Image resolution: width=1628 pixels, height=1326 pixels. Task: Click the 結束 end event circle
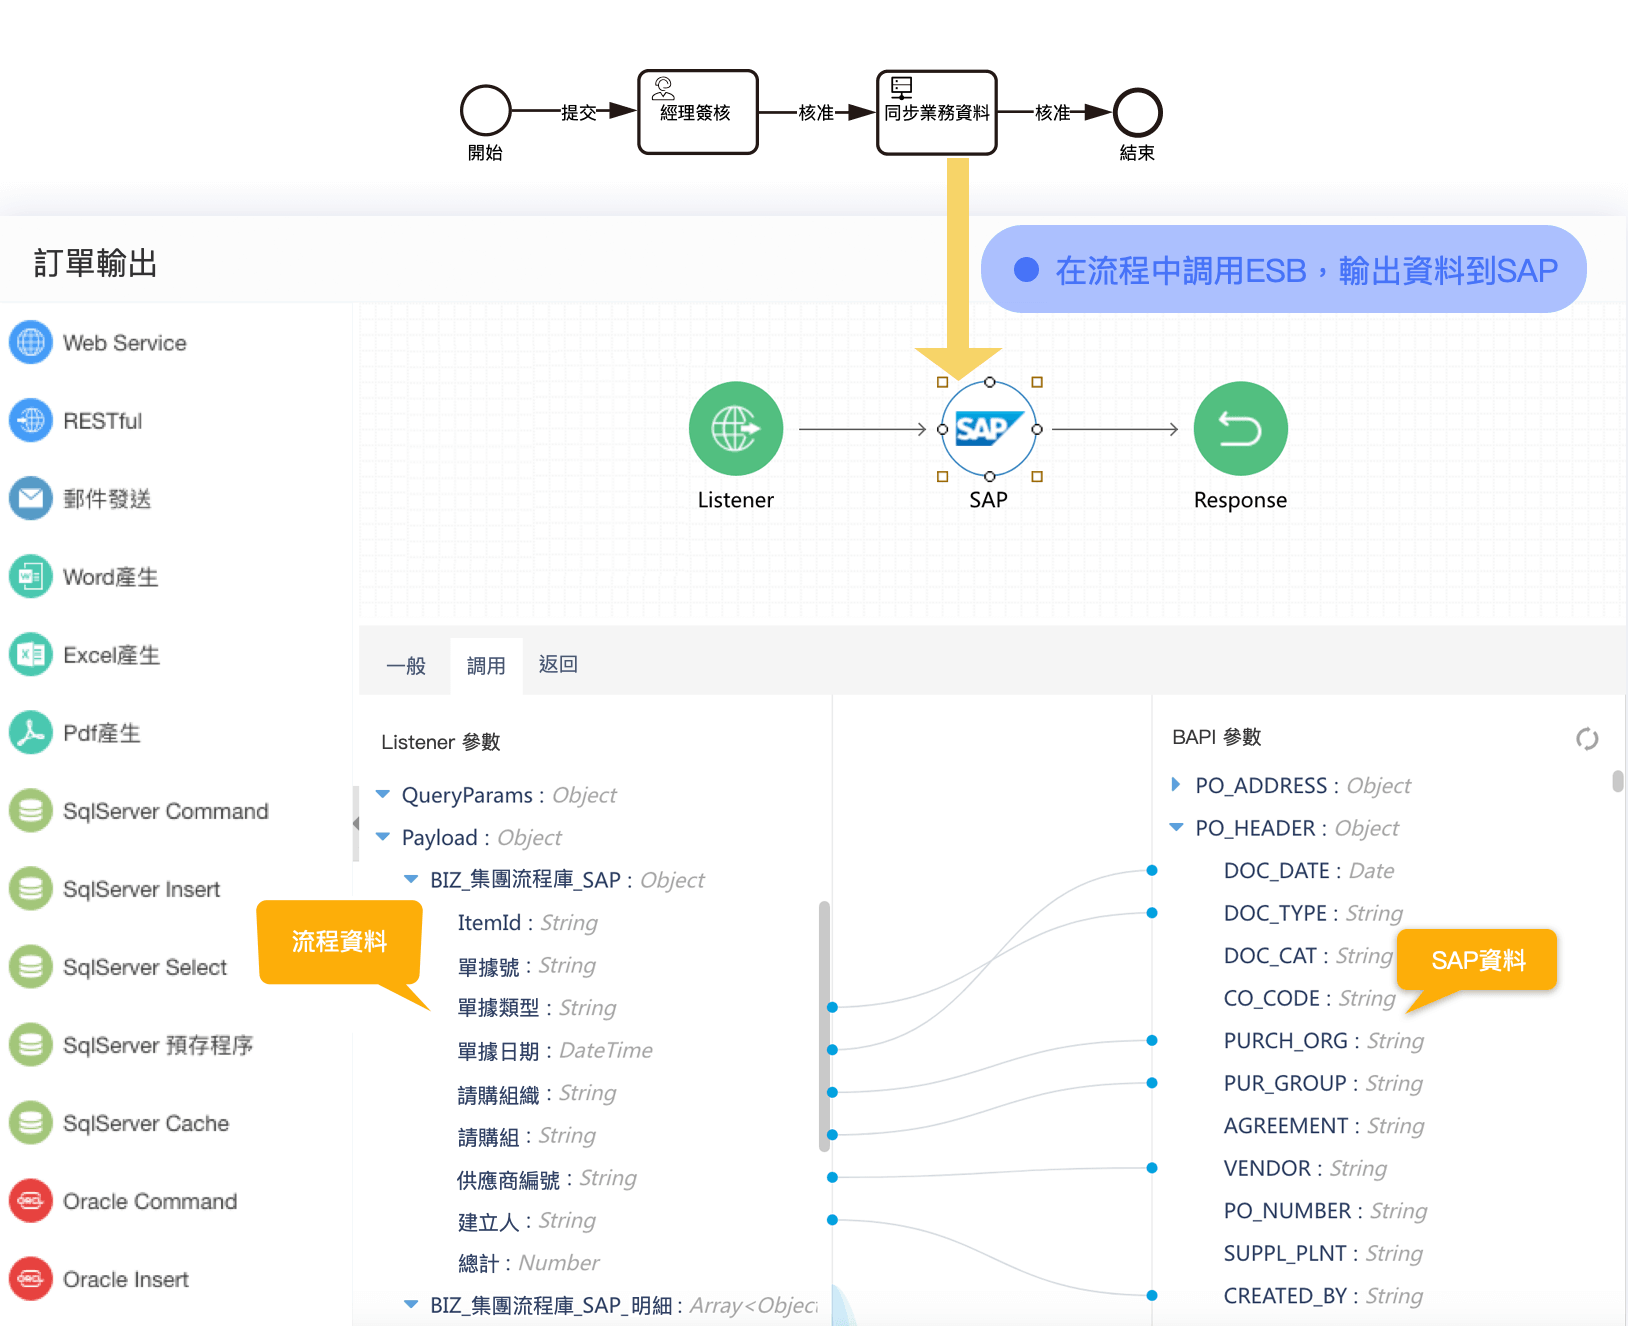[x=1138, y=112]
